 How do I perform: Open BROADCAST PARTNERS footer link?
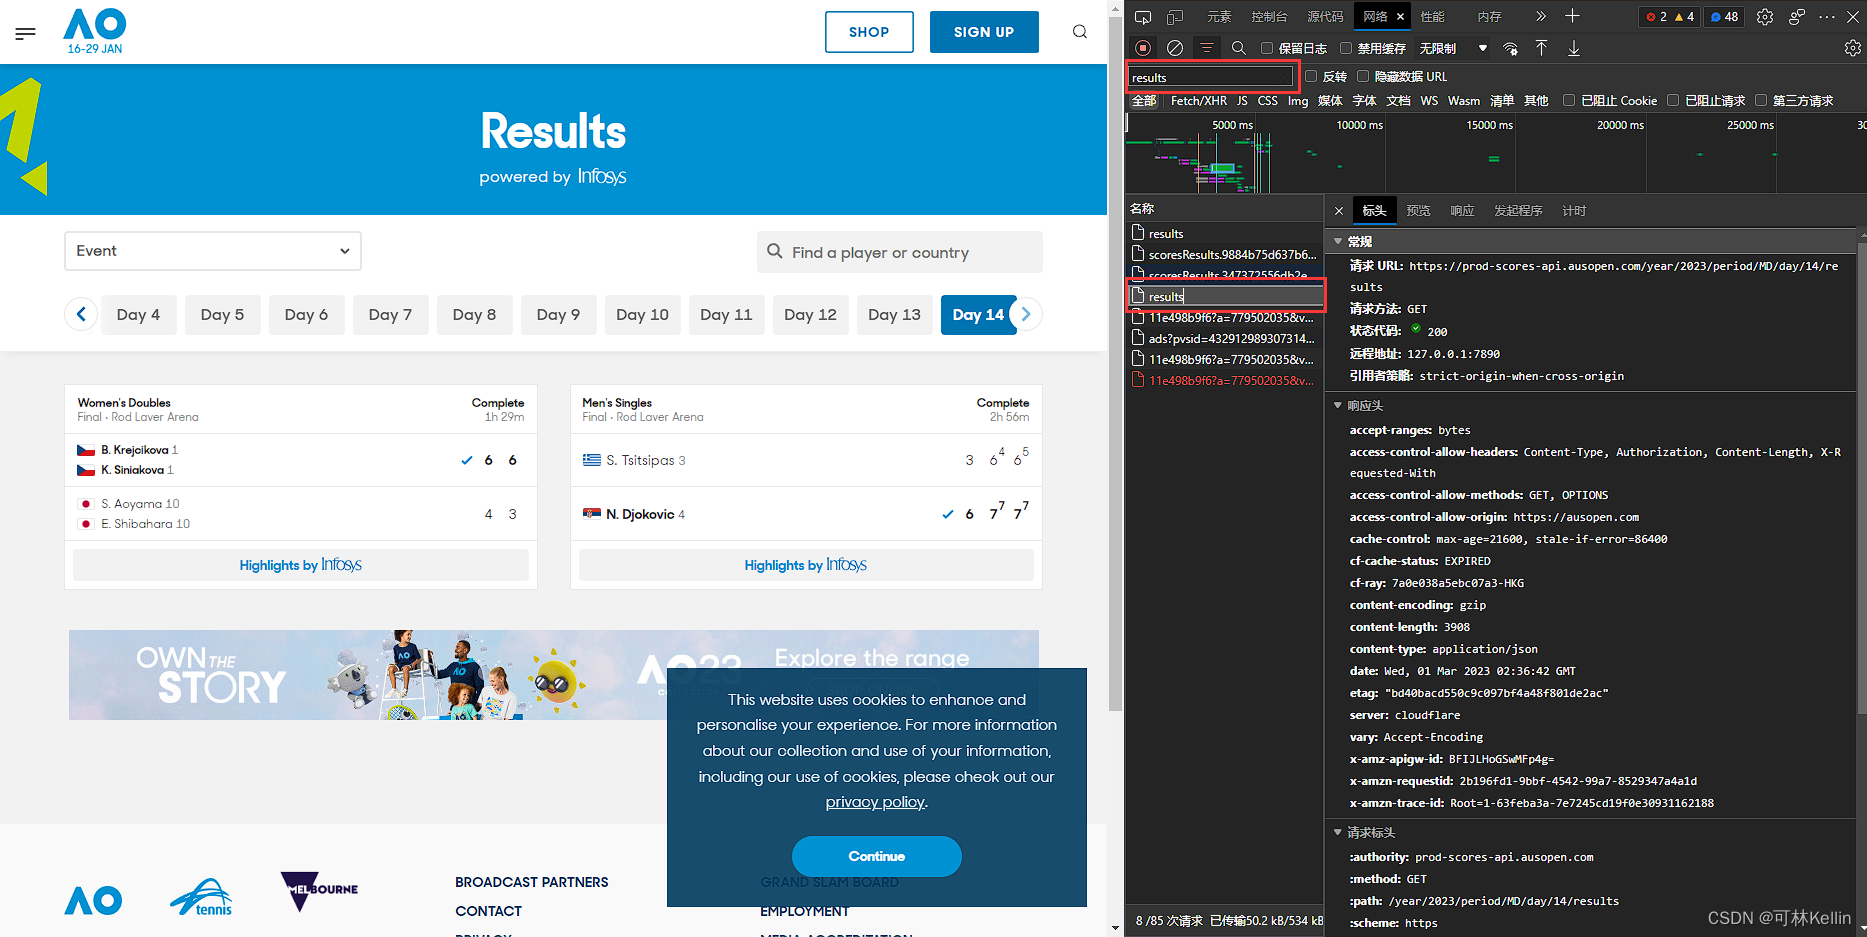point(532,882)
